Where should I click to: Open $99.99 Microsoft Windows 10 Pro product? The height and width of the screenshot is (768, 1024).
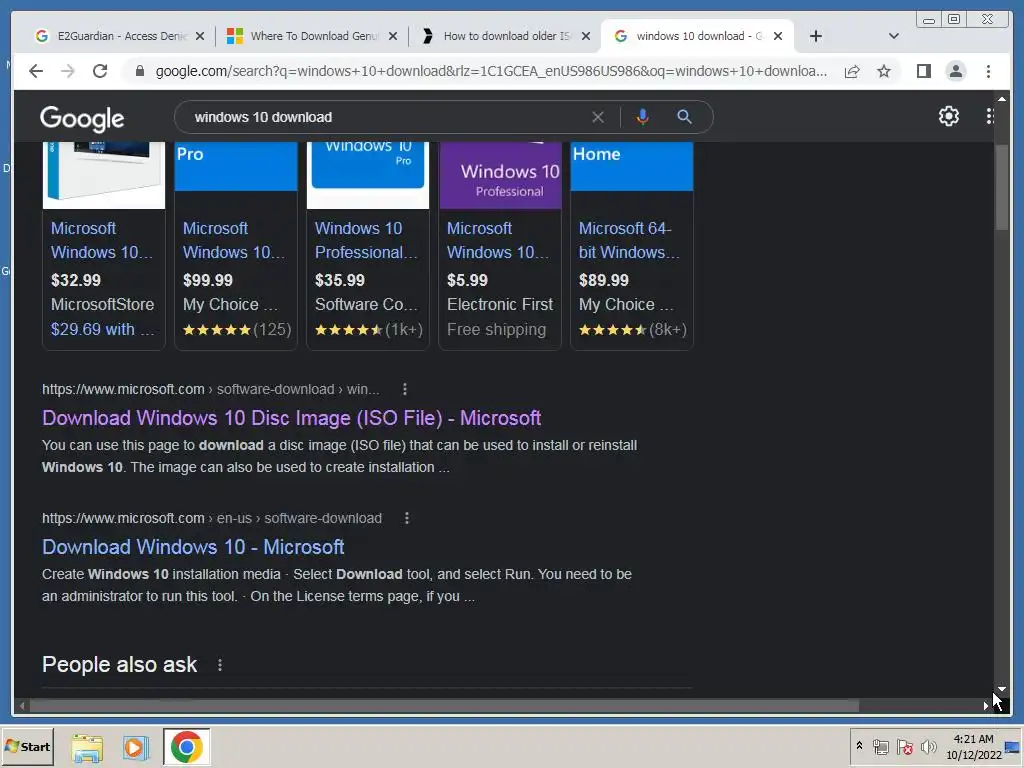(236, 246)
